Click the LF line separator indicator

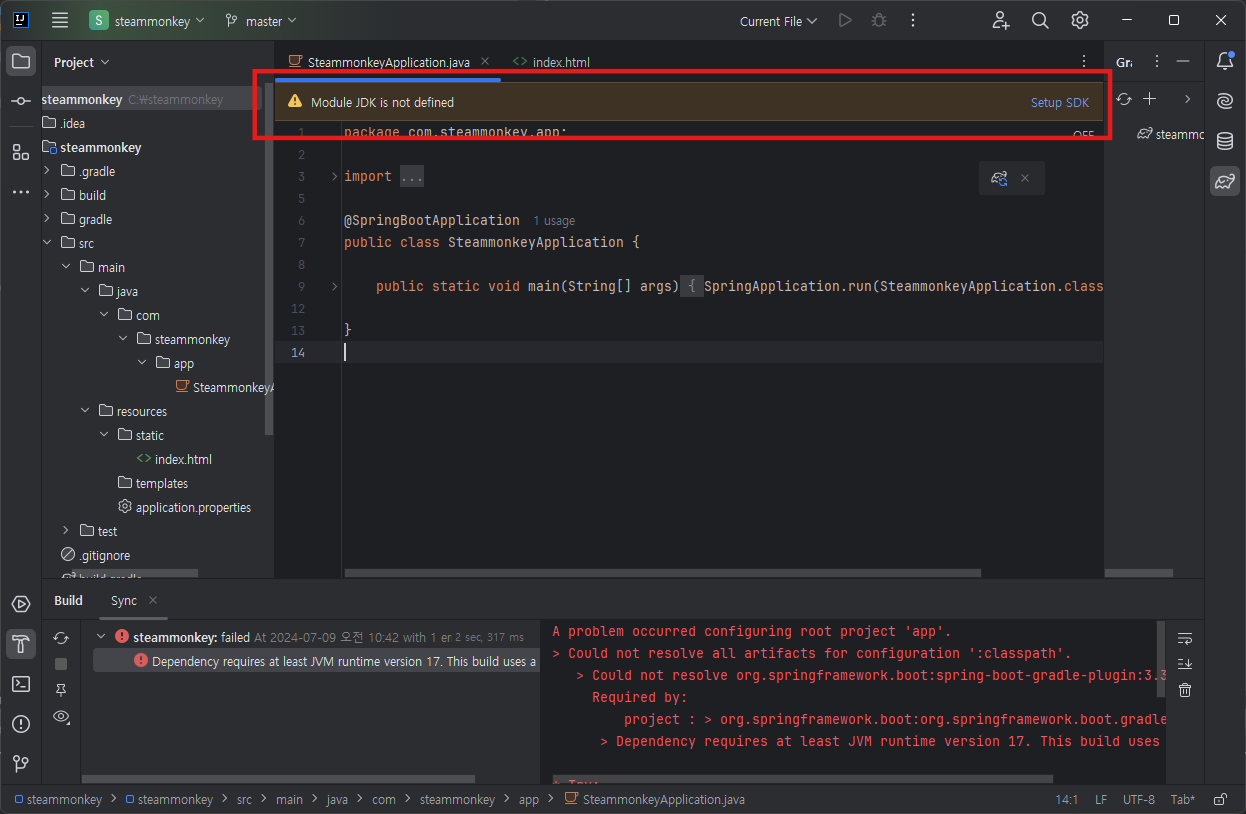[1101, 799]
